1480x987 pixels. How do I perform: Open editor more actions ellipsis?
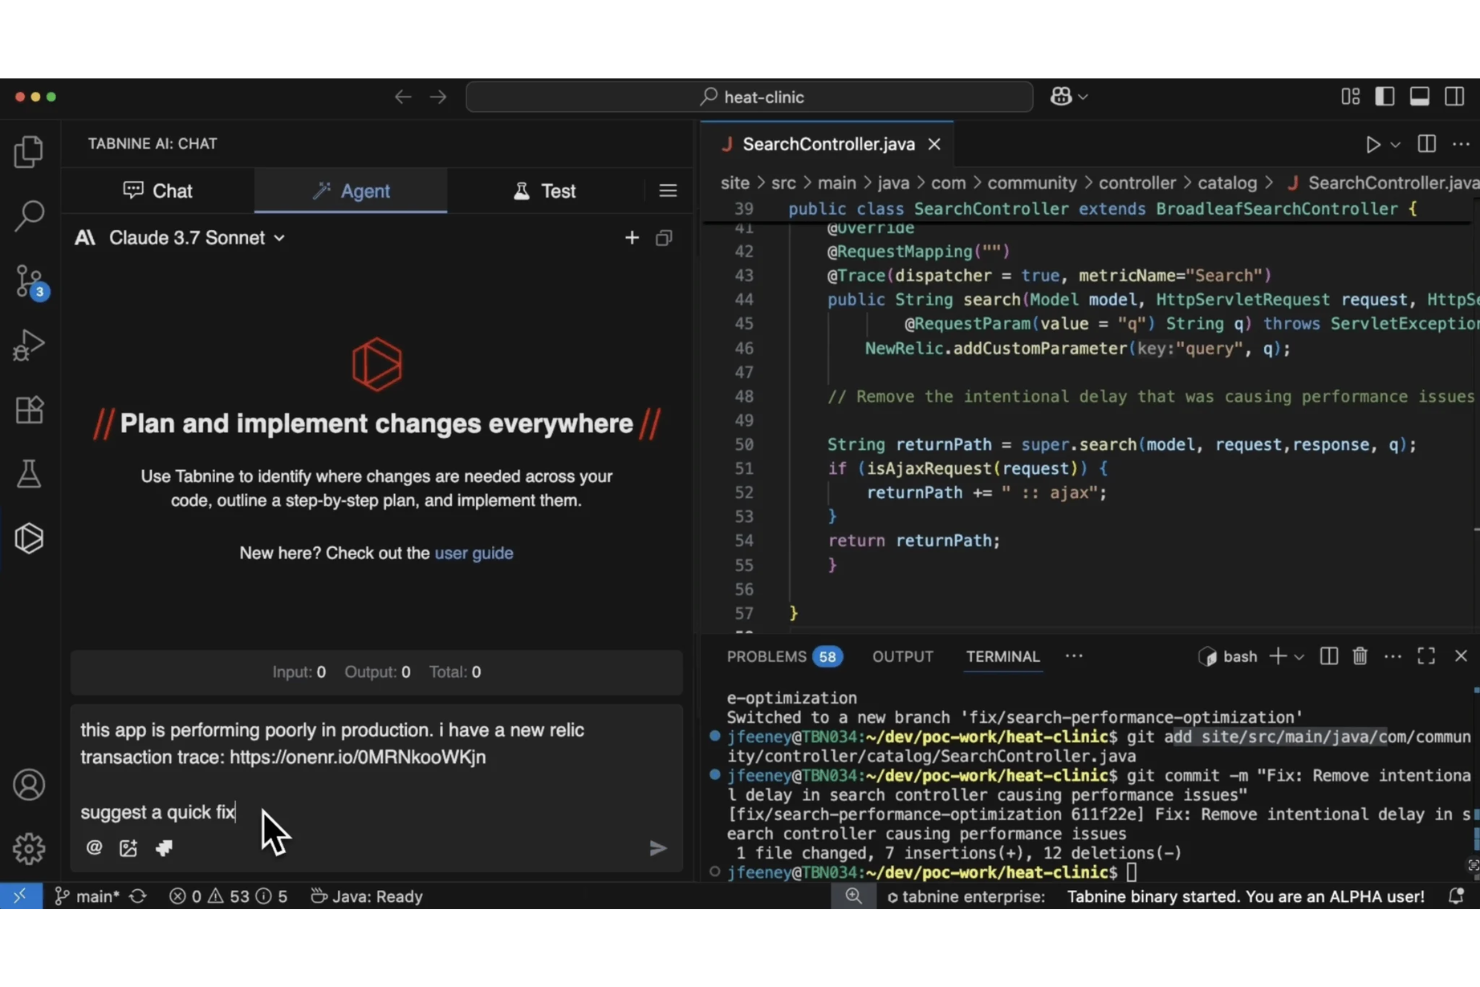(1461, 144)
